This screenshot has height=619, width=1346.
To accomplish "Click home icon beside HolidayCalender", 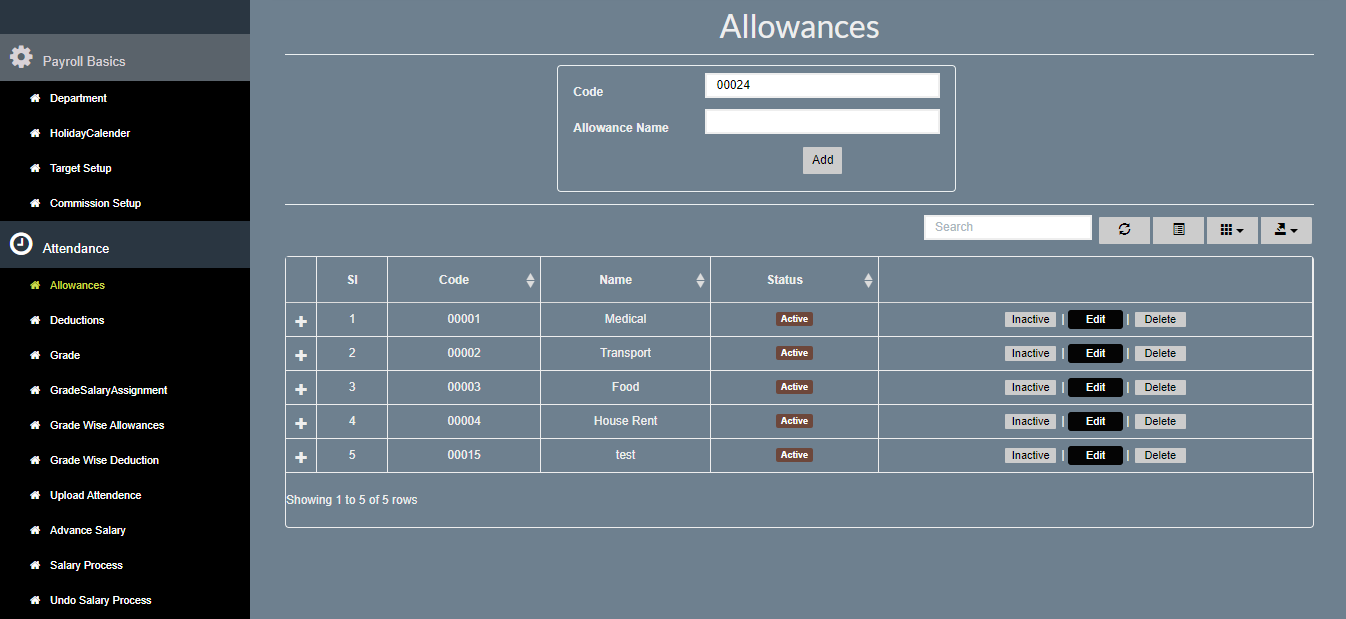I will [x=35, y=133].
